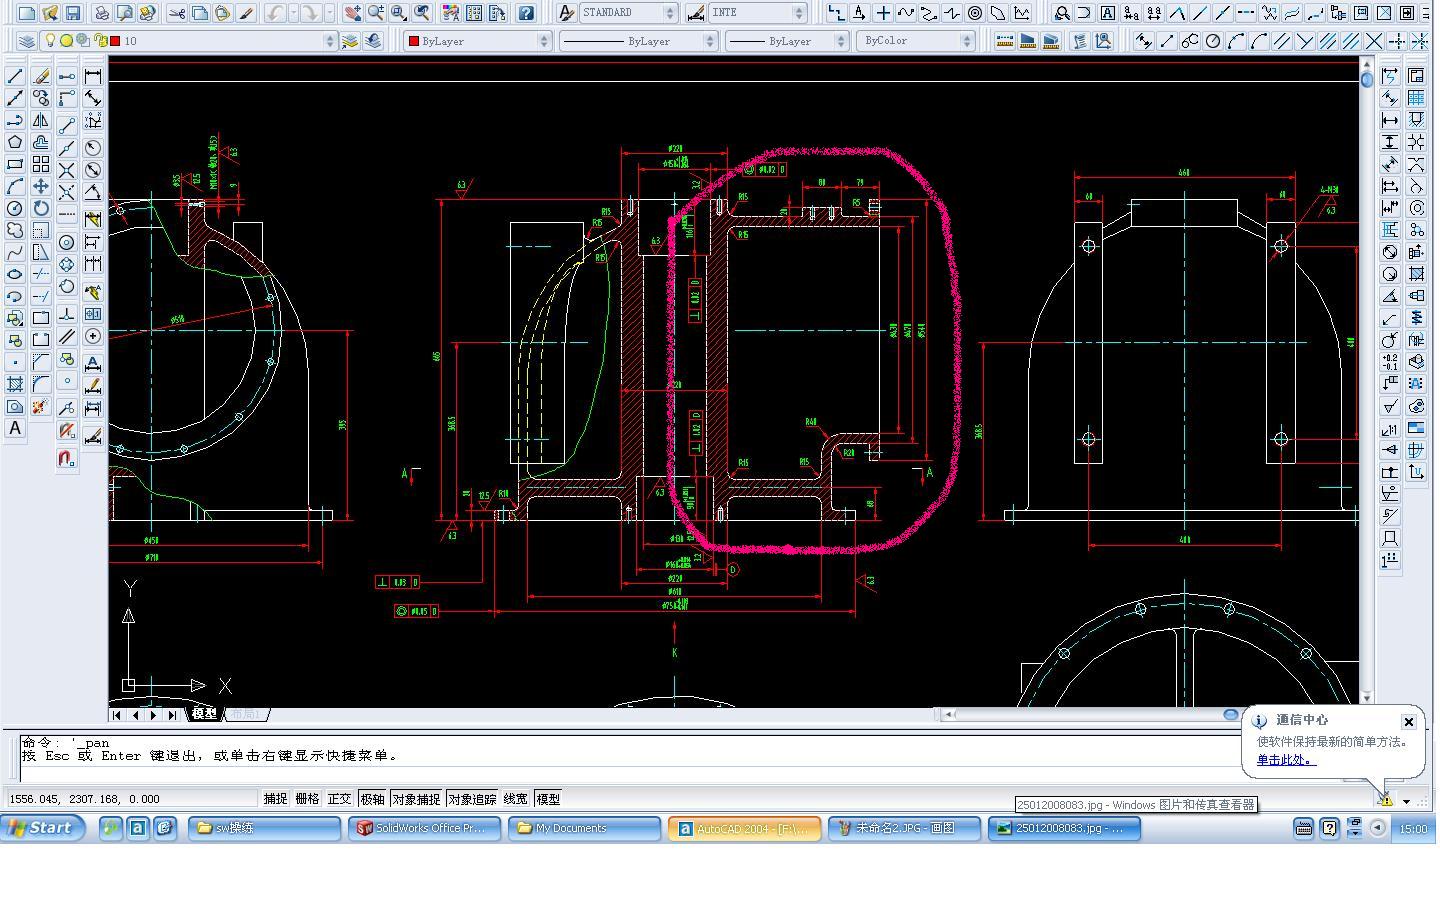The image size is (1440, 900).
Task: Open the AutoCAD 2004 taskbar item
Action: [745, 828]
